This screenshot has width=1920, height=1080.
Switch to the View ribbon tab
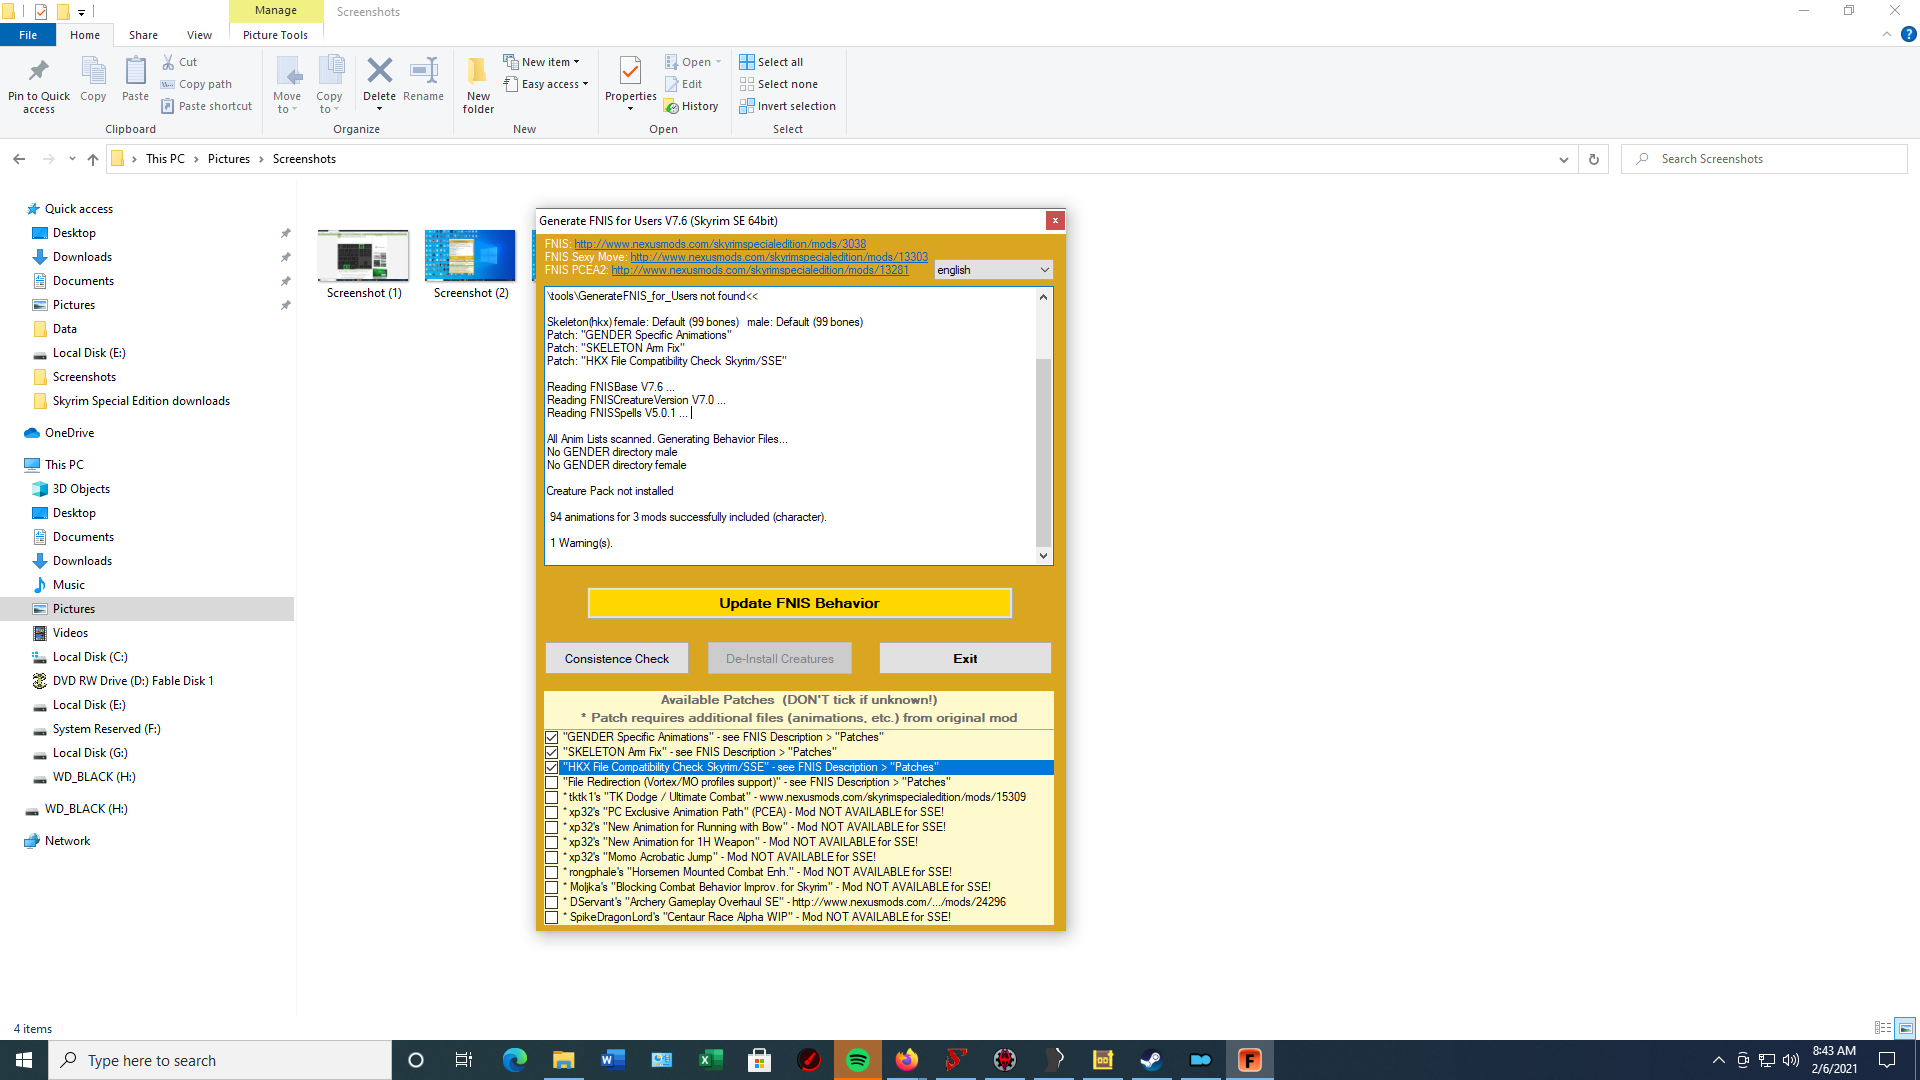[x=199, y=35]
